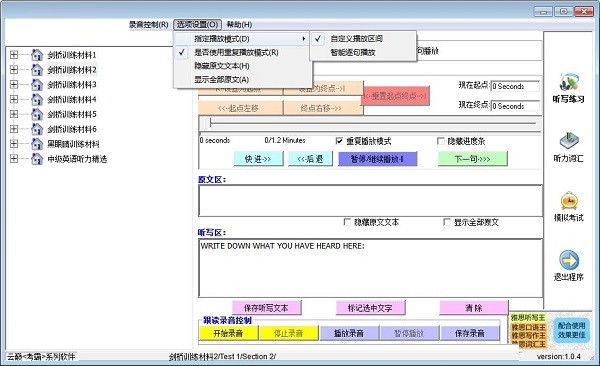Open the 听力词汇 listening vocabulary icon
Image resolution: width=600 pixels, height=366 pixels.
pos(569,141)
